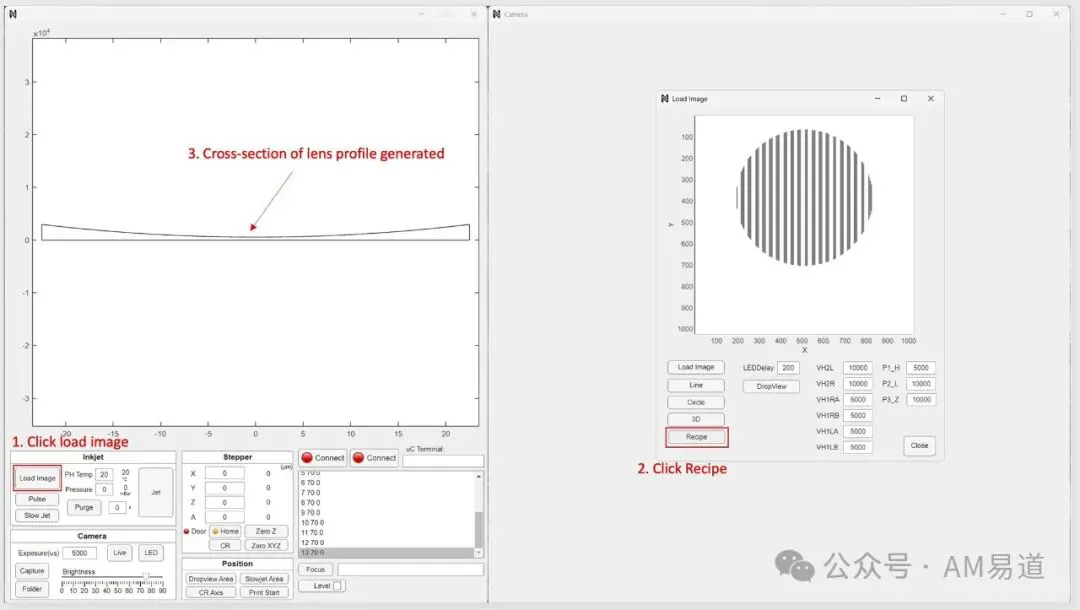Screen dimensions: 1080x610
Task: Click Connect button adjacent to uC Terminal field
Action: point(375,458)
